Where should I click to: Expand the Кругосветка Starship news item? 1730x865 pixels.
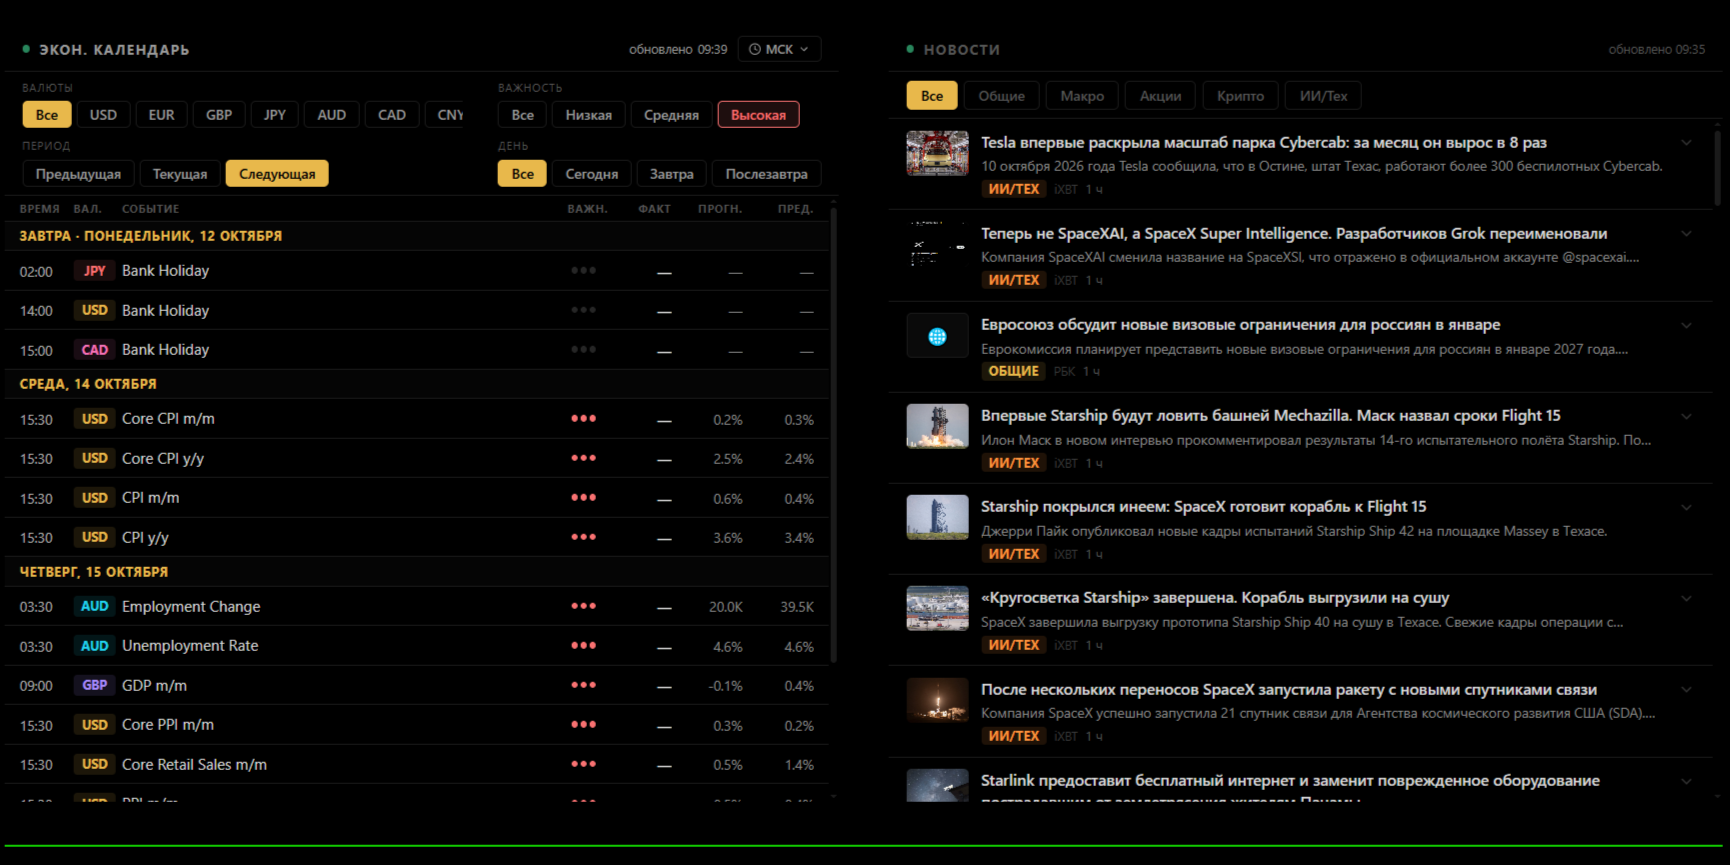1686,598
